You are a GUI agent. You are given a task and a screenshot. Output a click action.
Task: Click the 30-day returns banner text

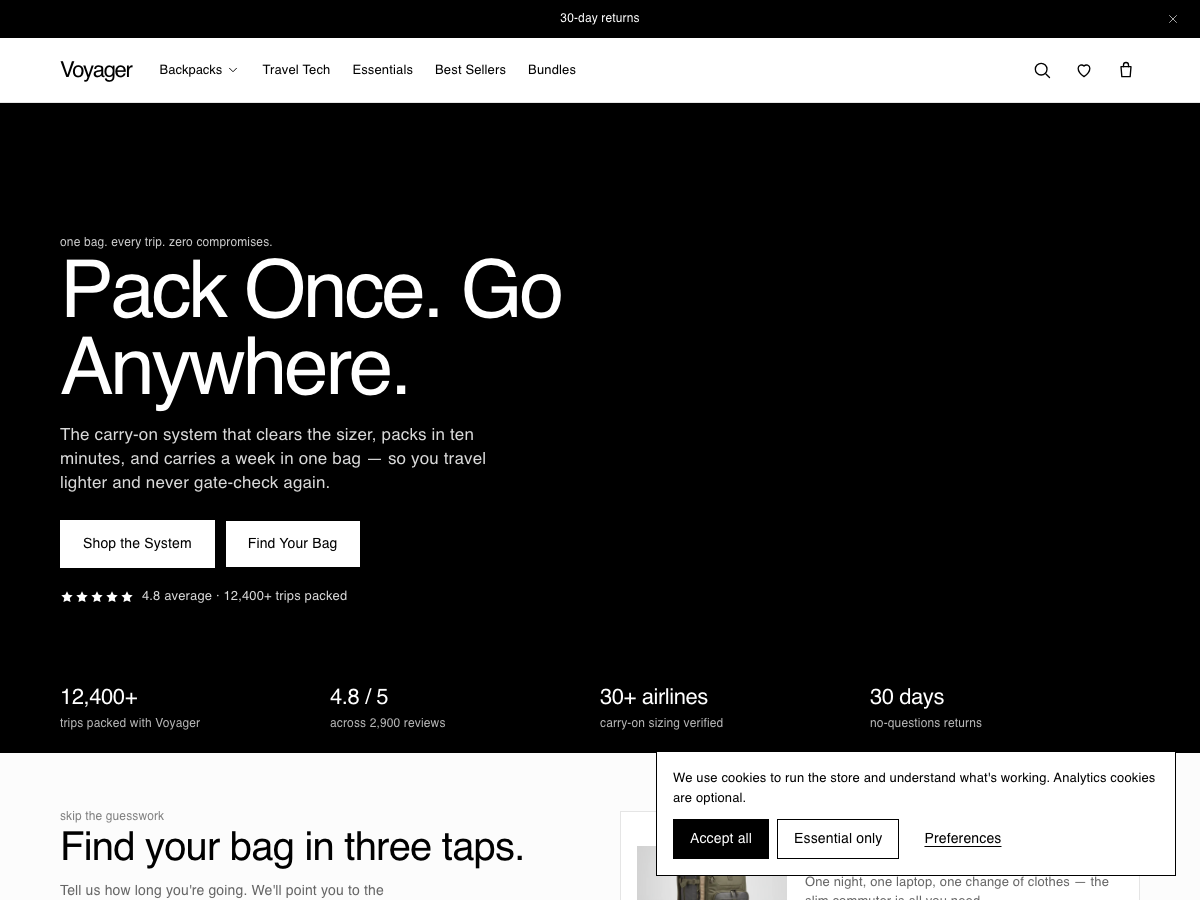[x=600, y=18]
